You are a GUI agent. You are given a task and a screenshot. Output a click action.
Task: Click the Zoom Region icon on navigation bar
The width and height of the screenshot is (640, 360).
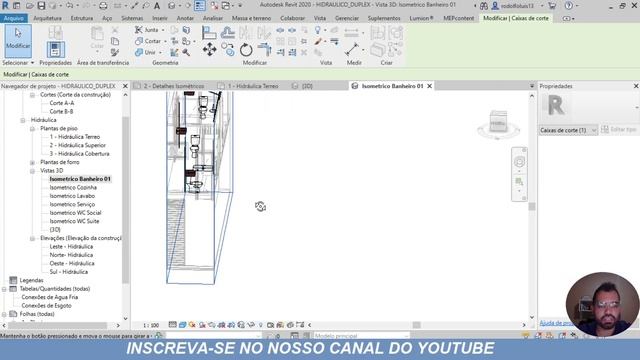519,181
